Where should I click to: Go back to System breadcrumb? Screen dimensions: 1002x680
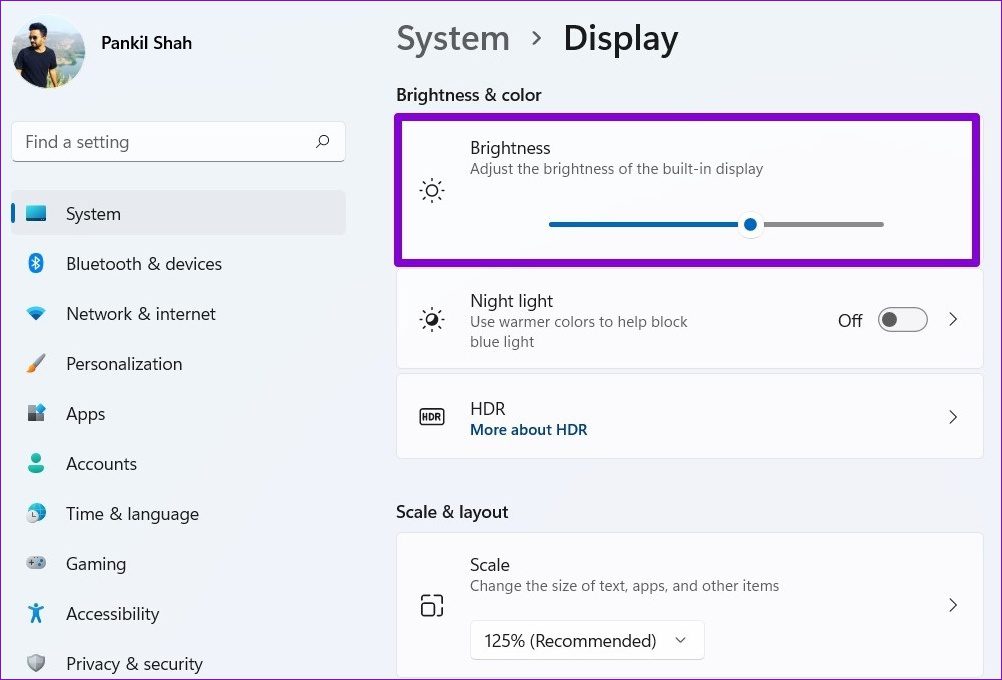tap(453, 39)
